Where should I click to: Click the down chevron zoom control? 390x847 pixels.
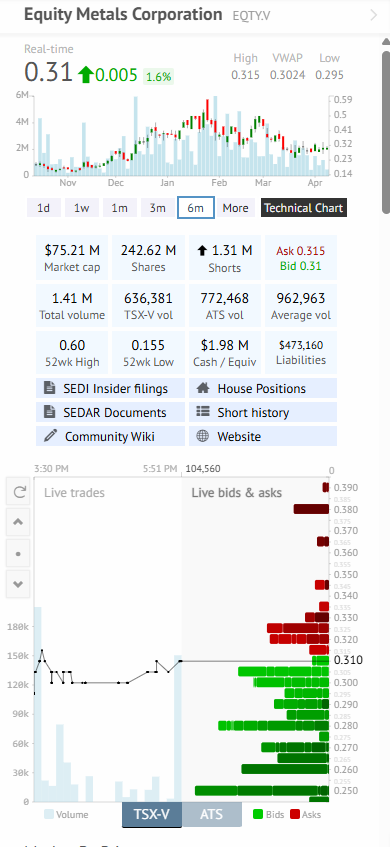(x=19, y=584)
